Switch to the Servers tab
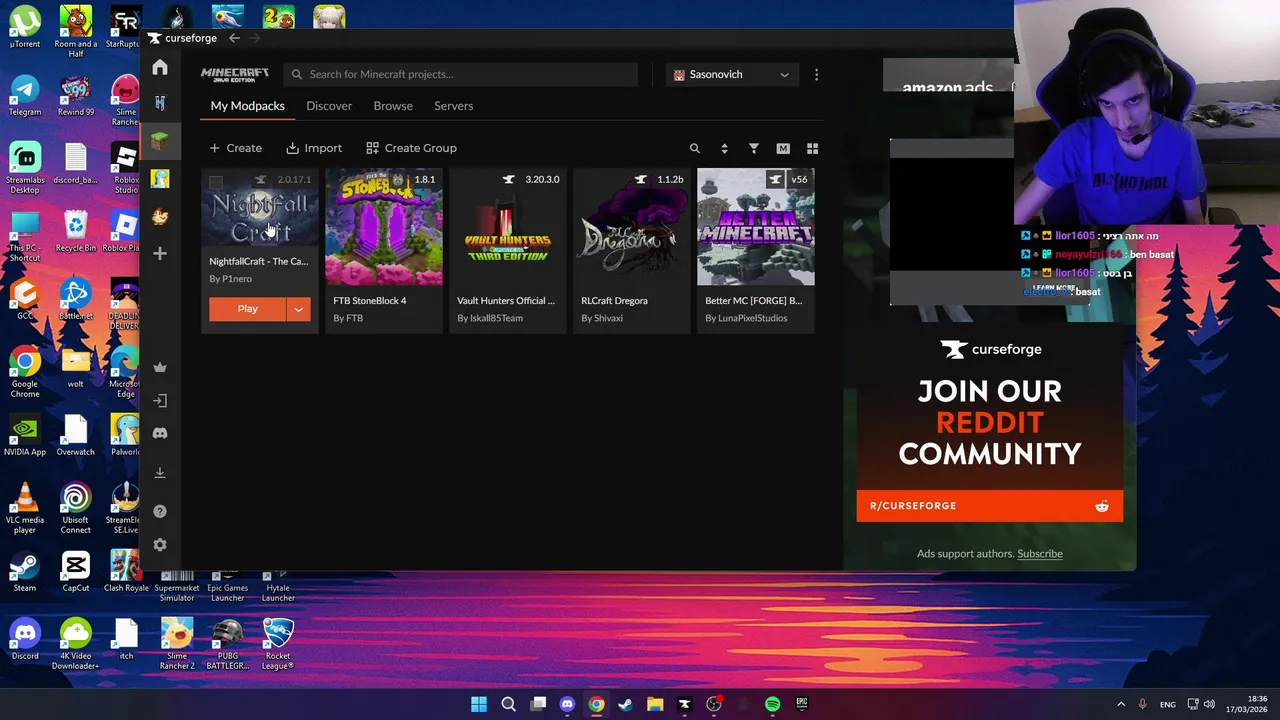This screenshot has height=720, width=1280. pos(453,106)
